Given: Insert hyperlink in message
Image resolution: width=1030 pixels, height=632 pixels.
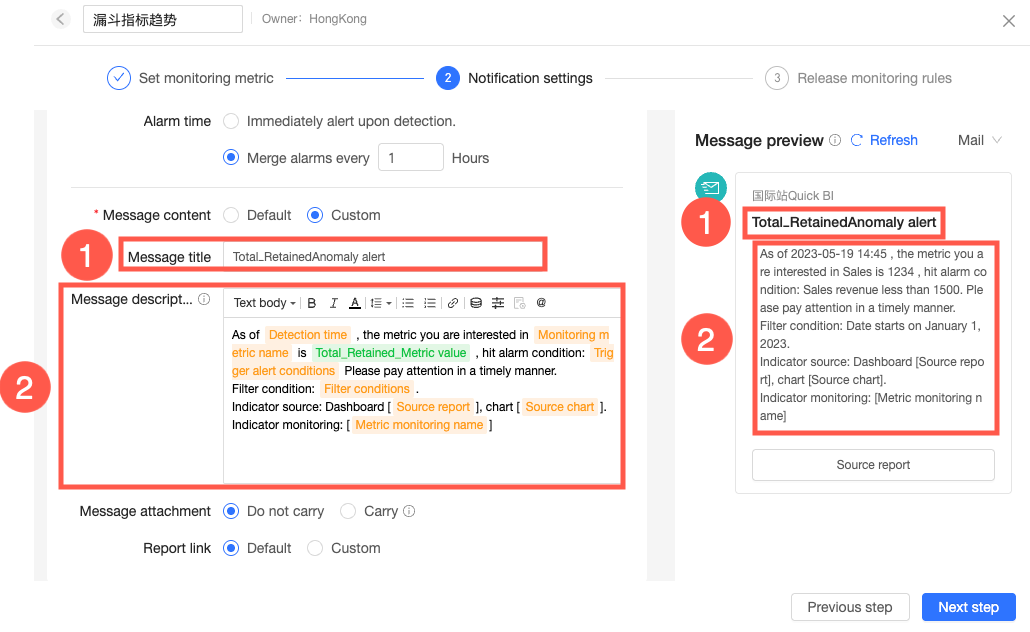Looking at the screenshot, I should [x=453, y=303].
